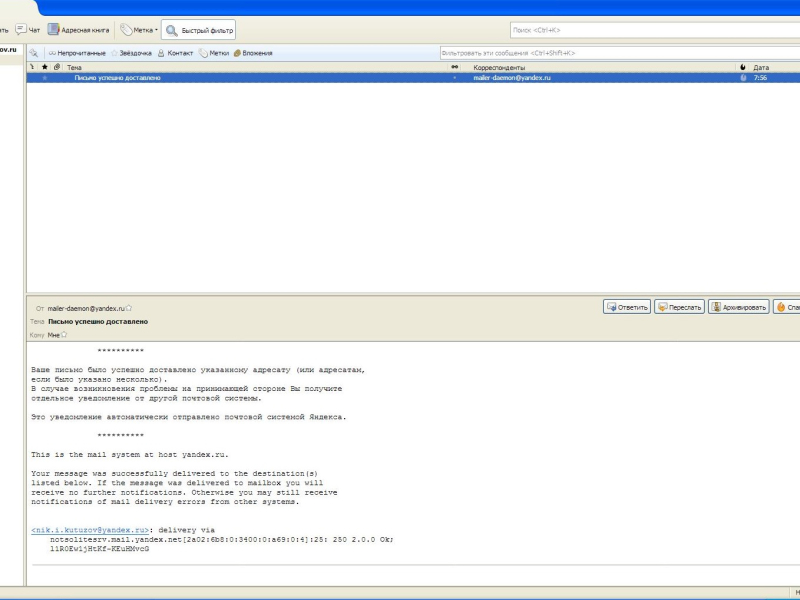Open Адресная книга address book

79,30
